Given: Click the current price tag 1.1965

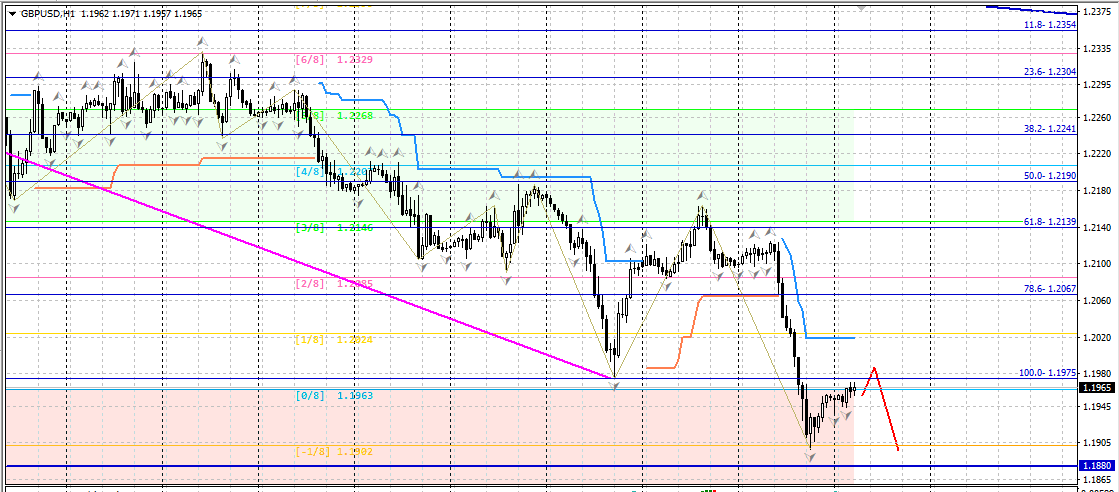Looking at the screenshot, I should (1096, 388).
